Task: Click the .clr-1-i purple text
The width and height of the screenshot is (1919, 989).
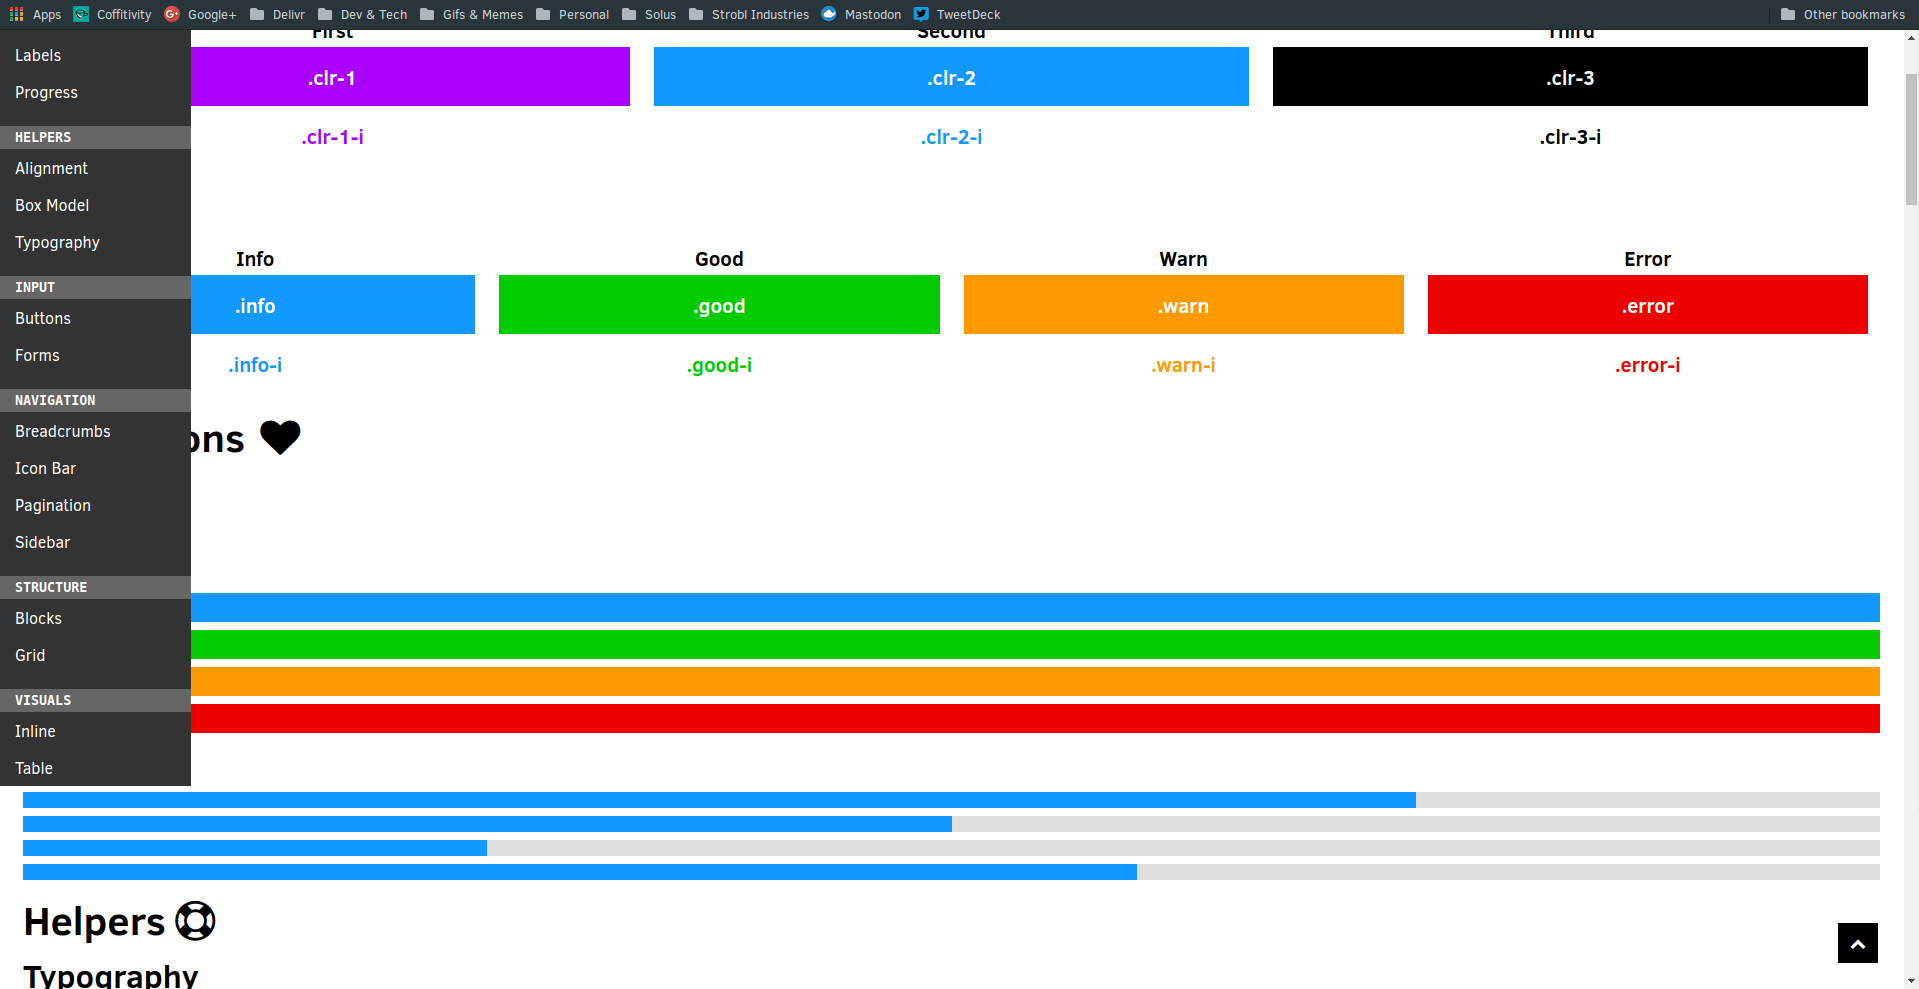Action: click(x=332, y=137)
